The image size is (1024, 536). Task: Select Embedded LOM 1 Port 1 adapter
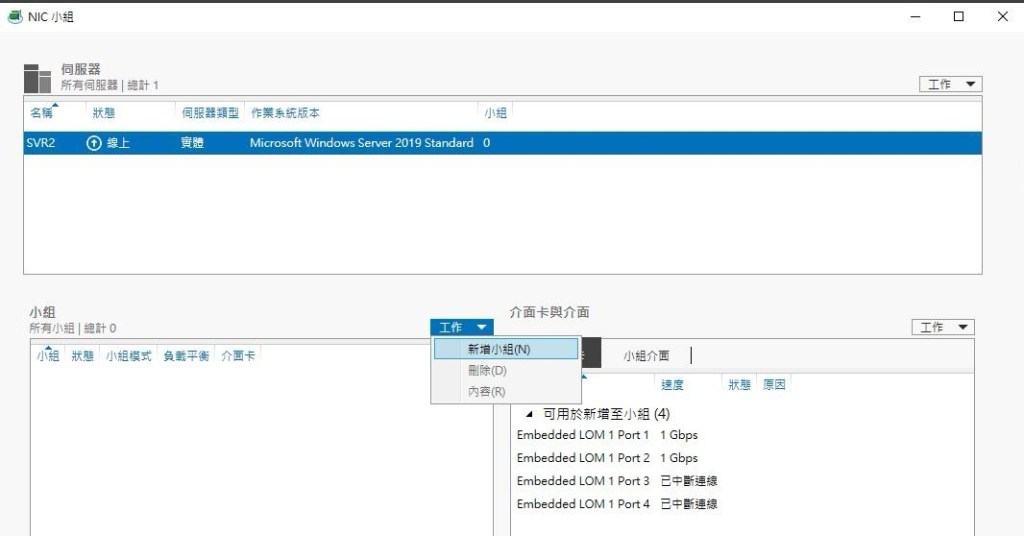pos(582,435)
